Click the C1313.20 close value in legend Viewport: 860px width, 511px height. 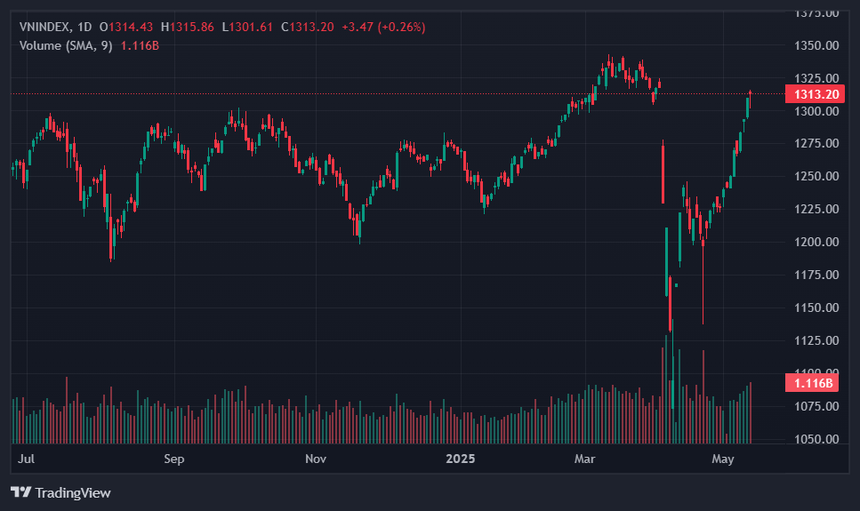pos(307,27)
